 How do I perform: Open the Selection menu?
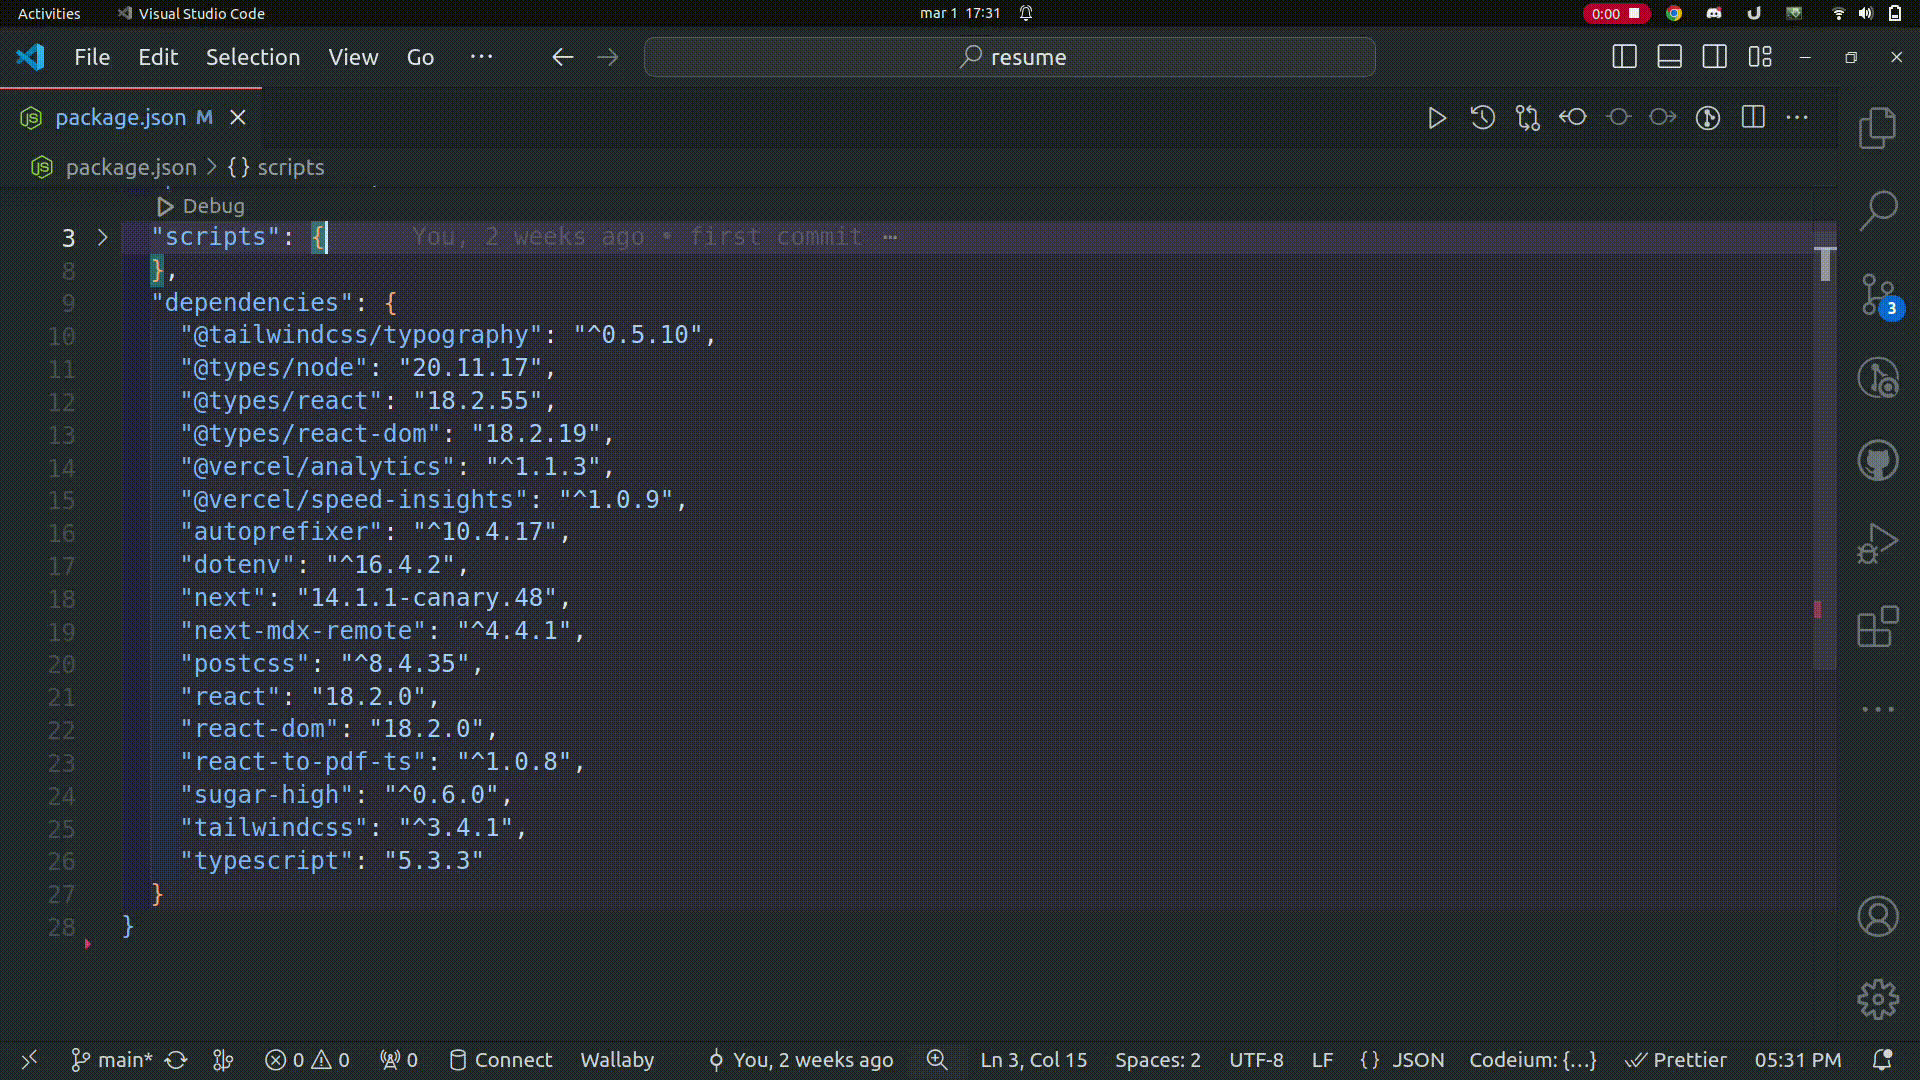[x=252, y=57]
